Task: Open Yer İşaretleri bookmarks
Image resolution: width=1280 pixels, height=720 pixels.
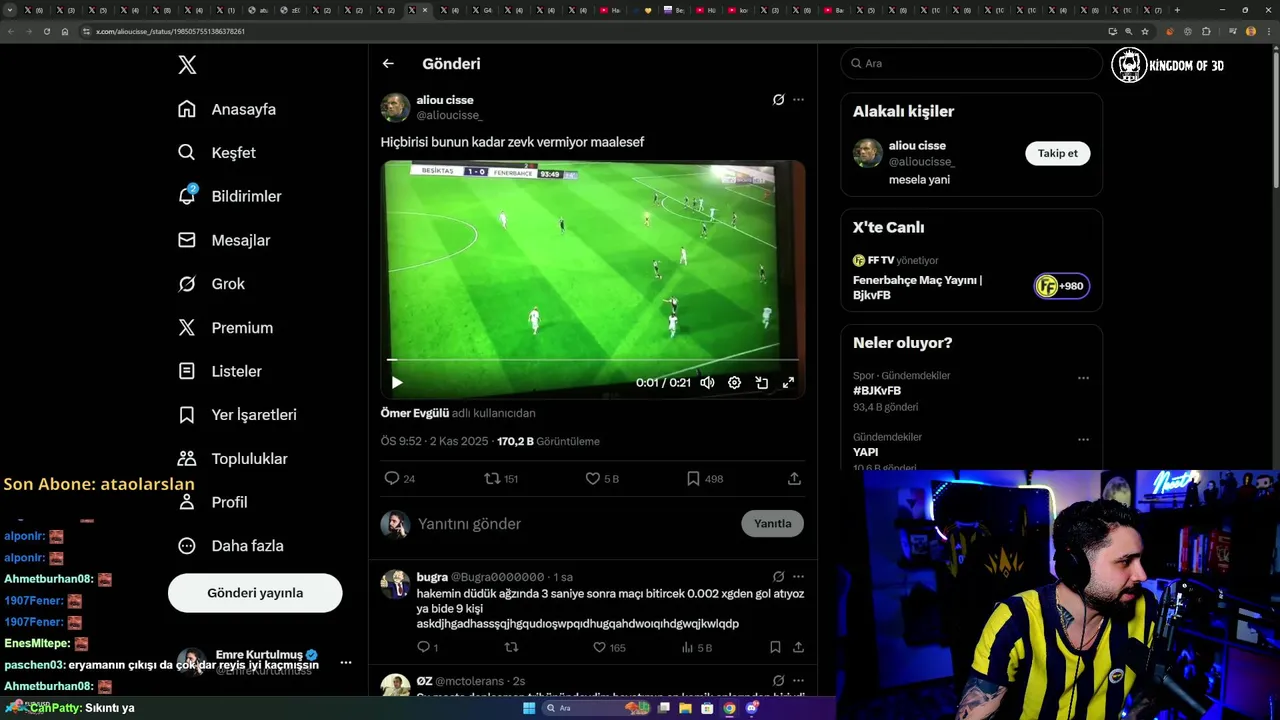Action: (x=237, y=415)
